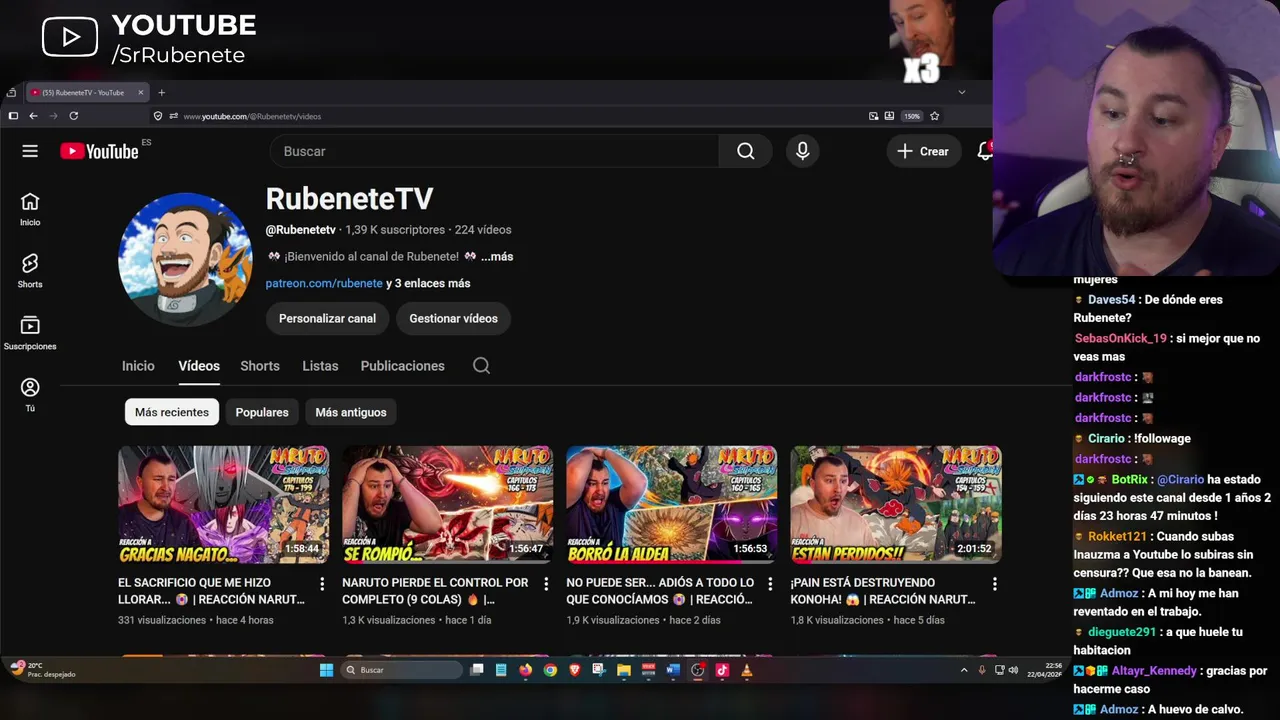Open options menu for EL SACRIFICIO video
This screenshot has height=720, width=1280.
pyautogui.click(x=322, y=583)
